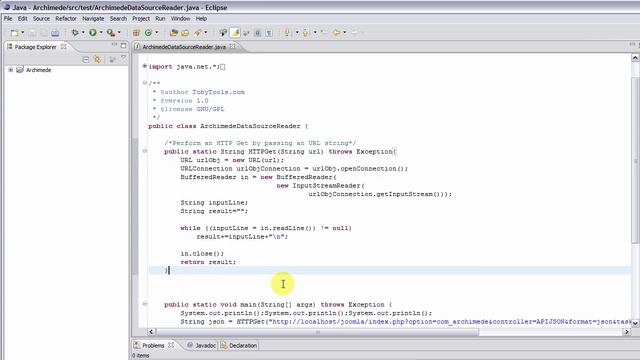Collapse the main method fold marker
This screenshot has height=360, width=640.
[144, 304]
